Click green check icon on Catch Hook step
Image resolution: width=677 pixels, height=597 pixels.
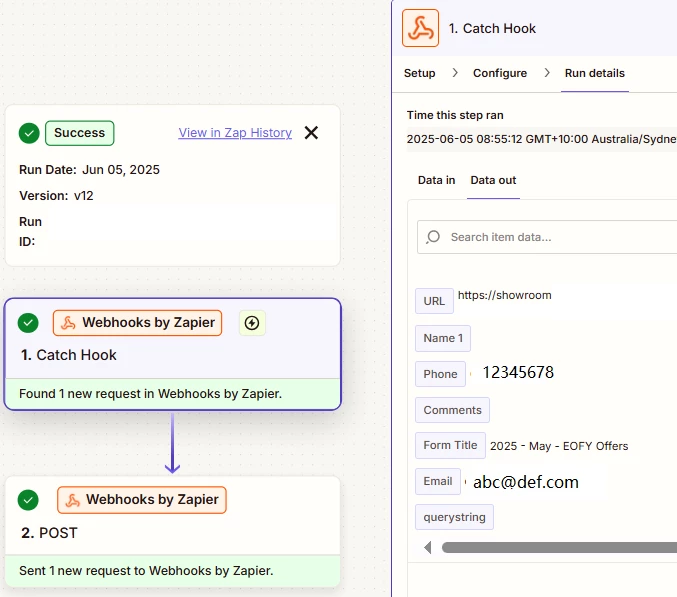28,323
